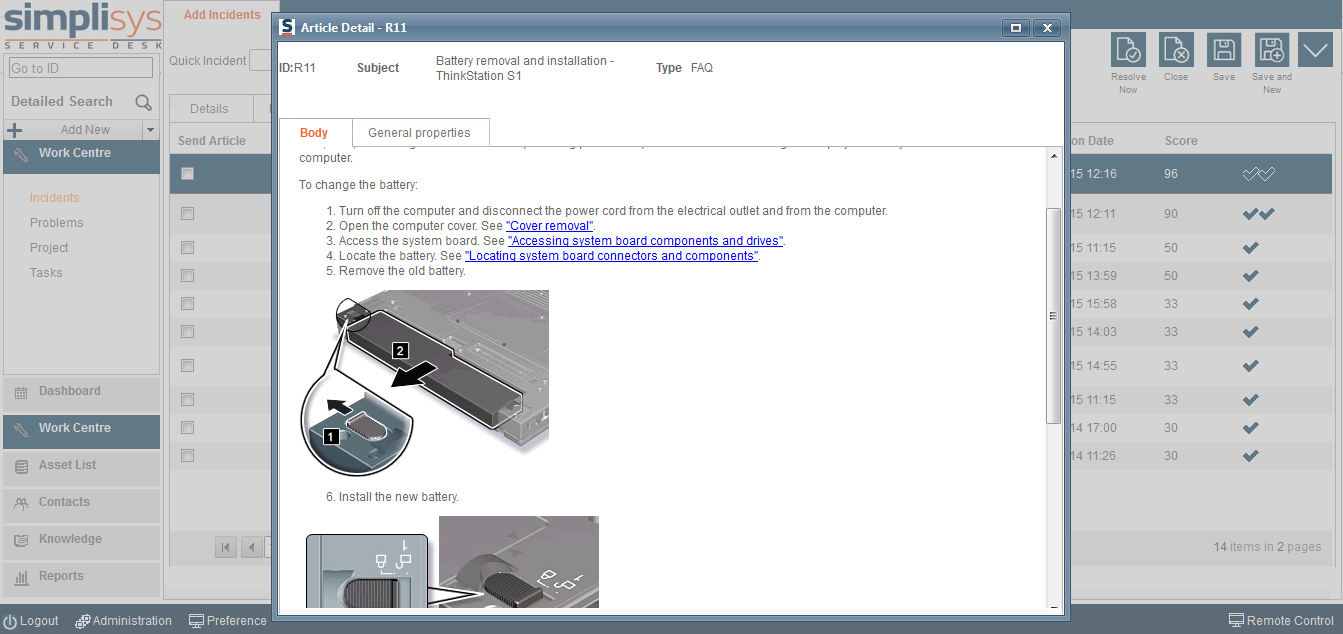Open the Asset List section
This screenshot has width=1343, height=634.
pos(80,466)
